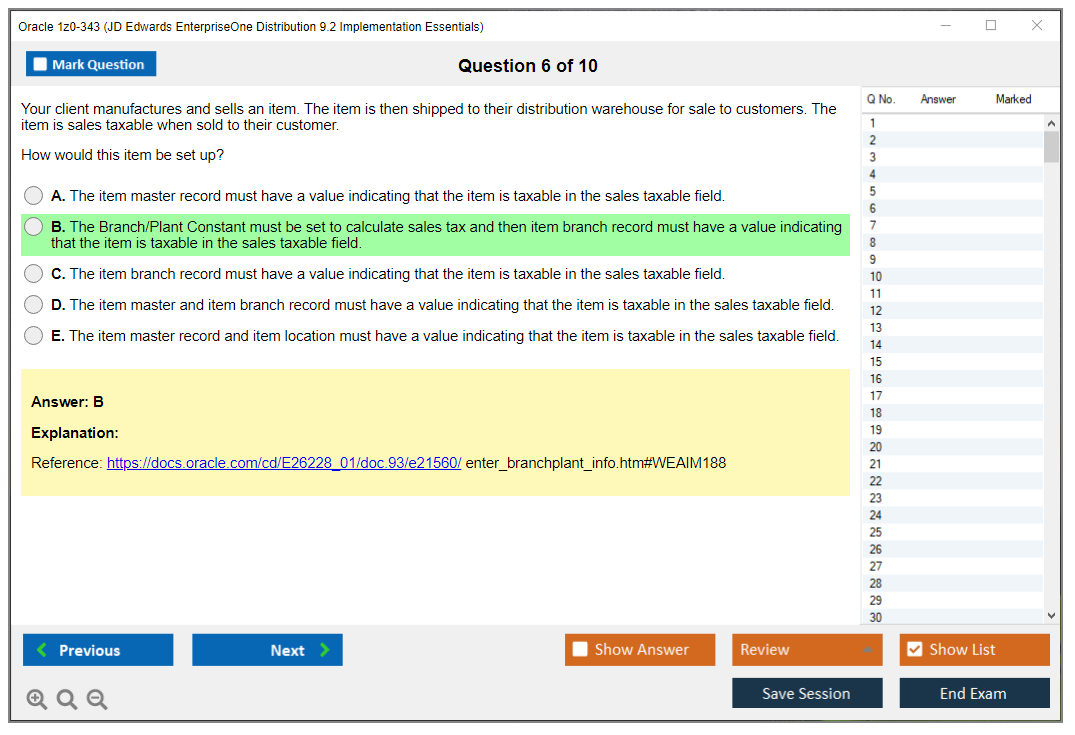Screen dimensions: 1075x735
Task: Jump to question 21 in the list
Action: (876, 464)
